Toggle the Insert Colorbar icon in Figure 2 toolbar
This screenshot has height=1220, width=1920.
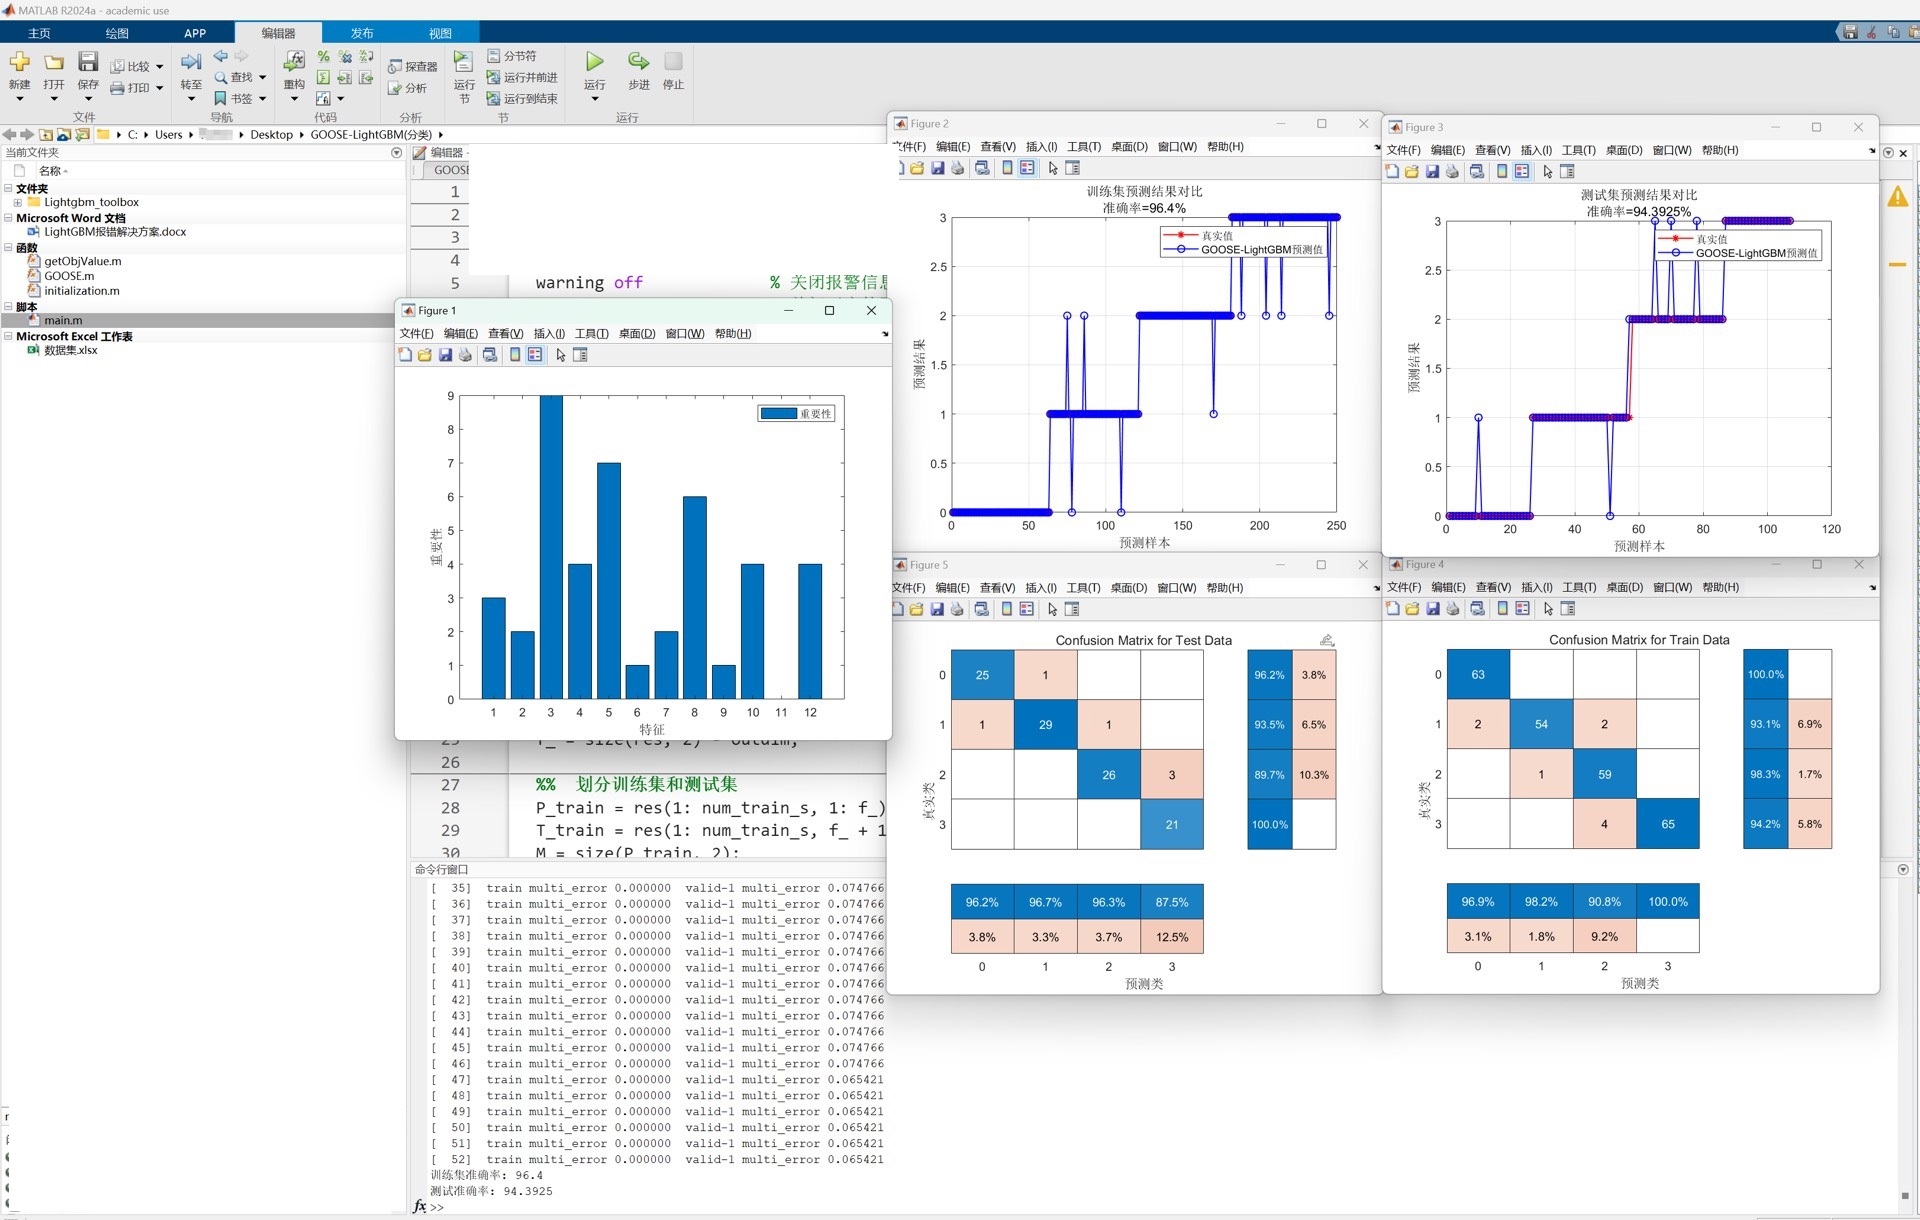click(x=1007, y=168)
